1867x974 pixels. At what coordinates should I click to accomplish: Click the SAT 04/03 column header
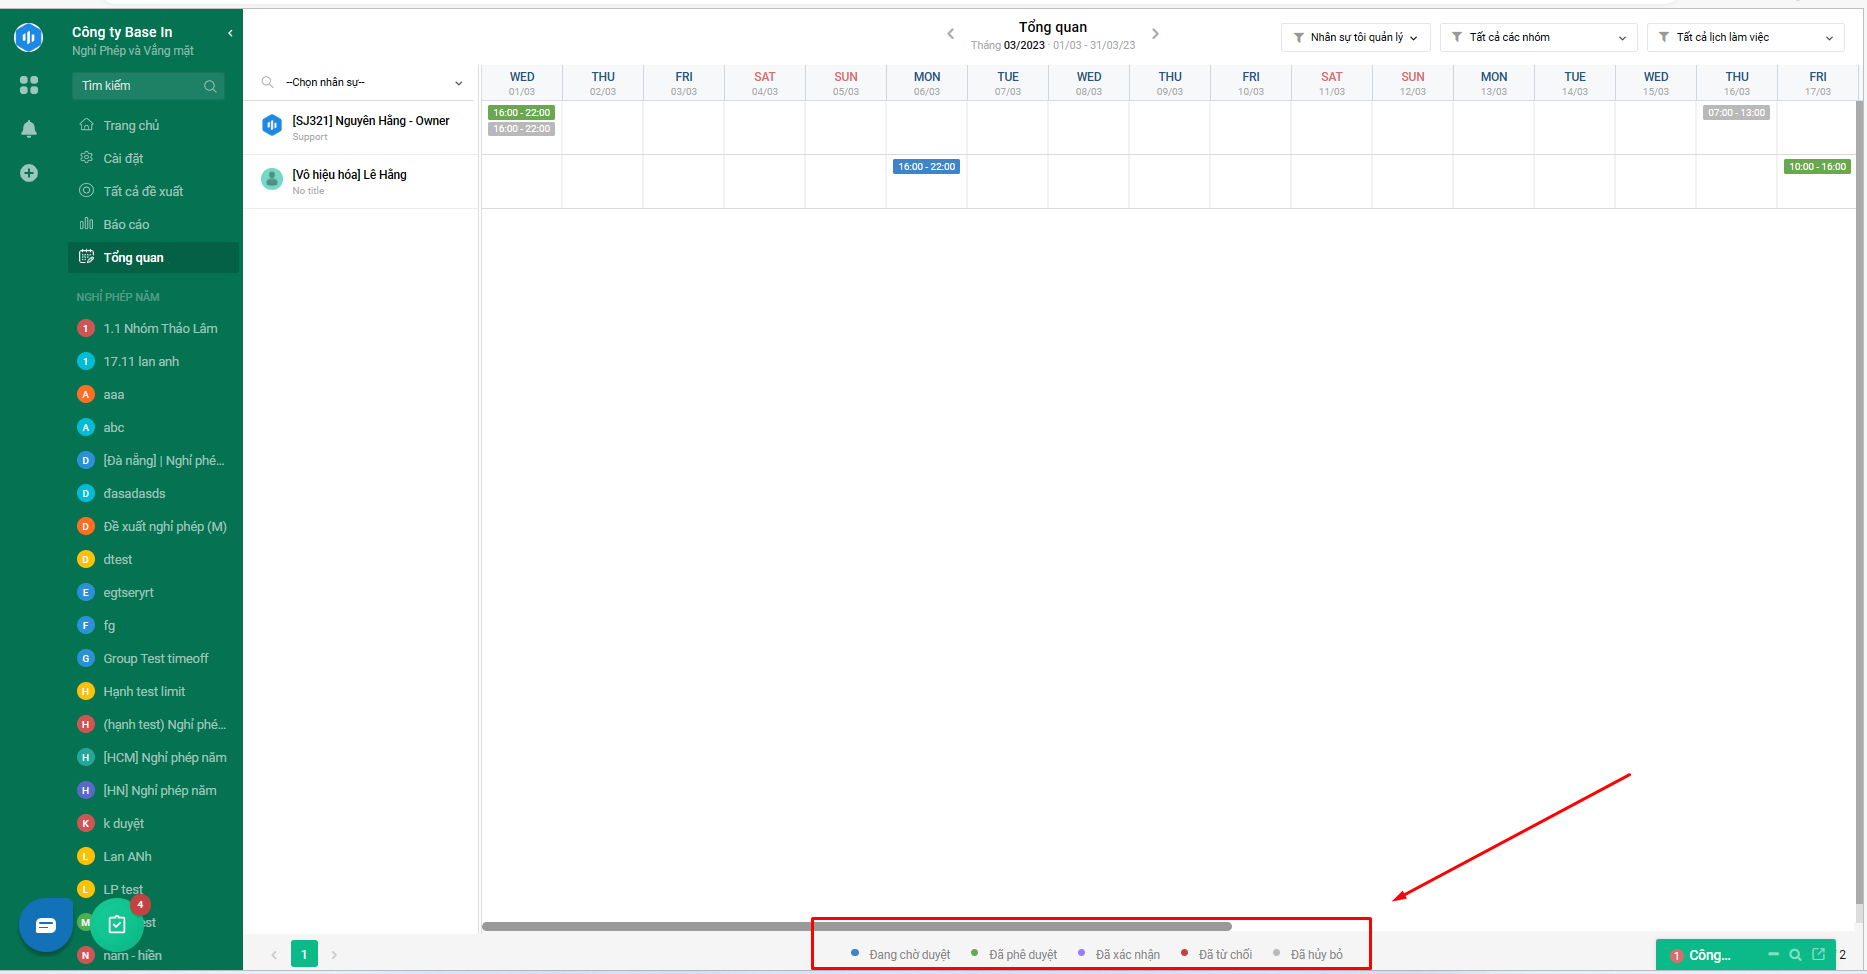[x=764, y=83]
